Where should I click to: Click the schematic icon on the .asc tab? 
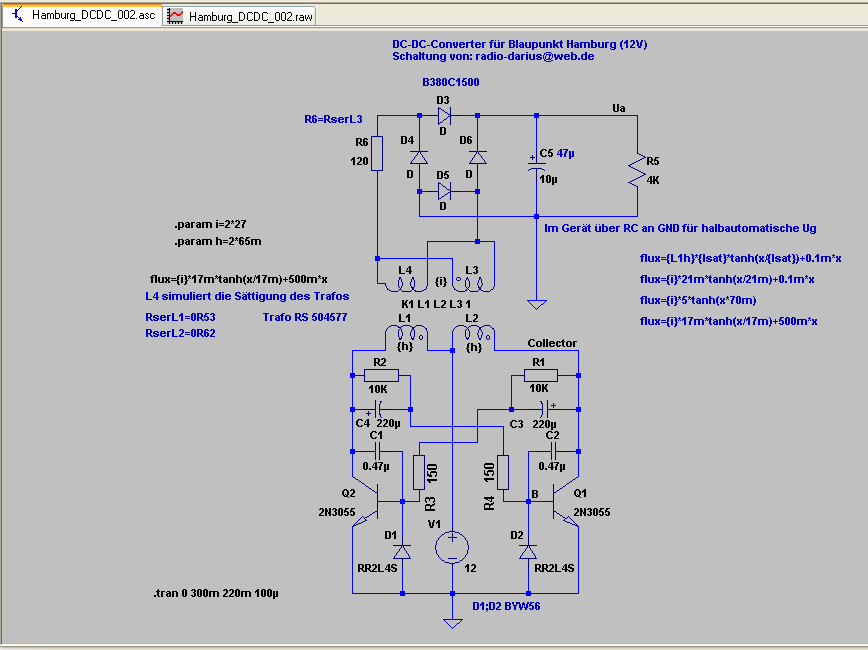point(18,15)
